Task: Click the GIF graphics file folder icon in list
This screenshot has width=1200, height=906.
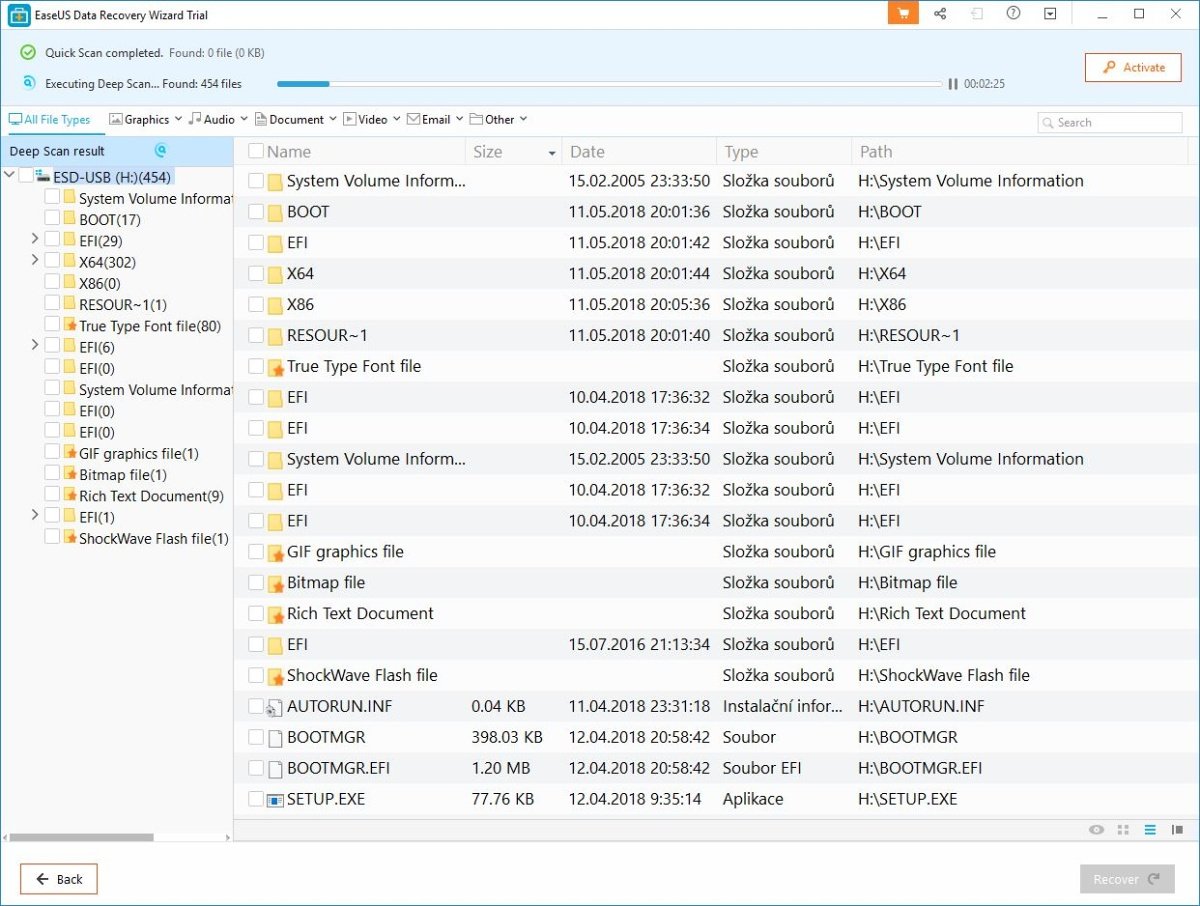Action: click(275, 552)
